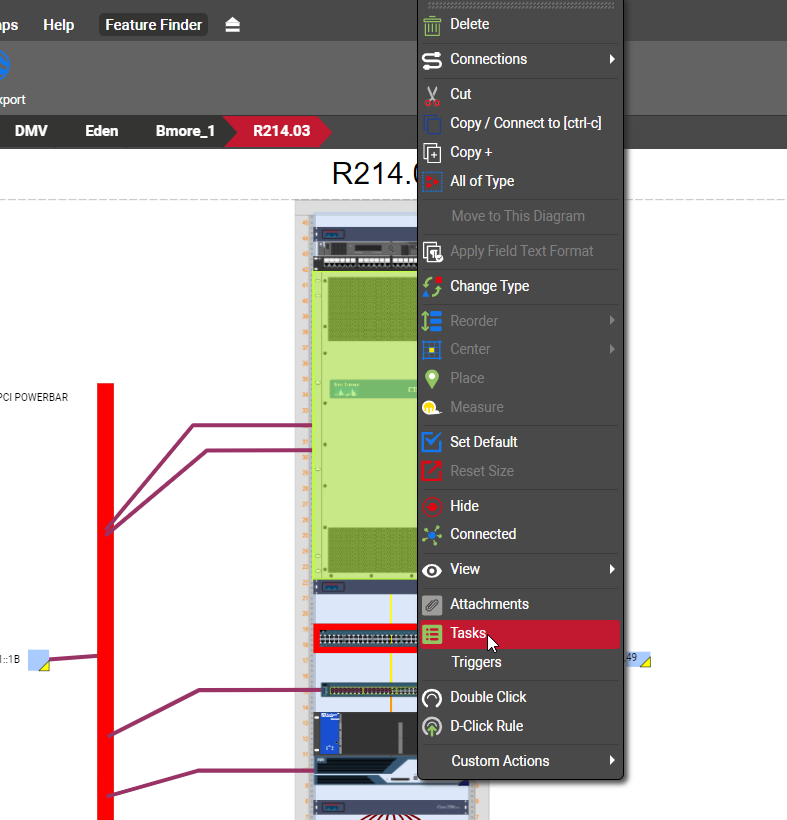Toggle Set Default checkbox option
Image resolution: width=787 pixels, height=820 pixels.
483,442
